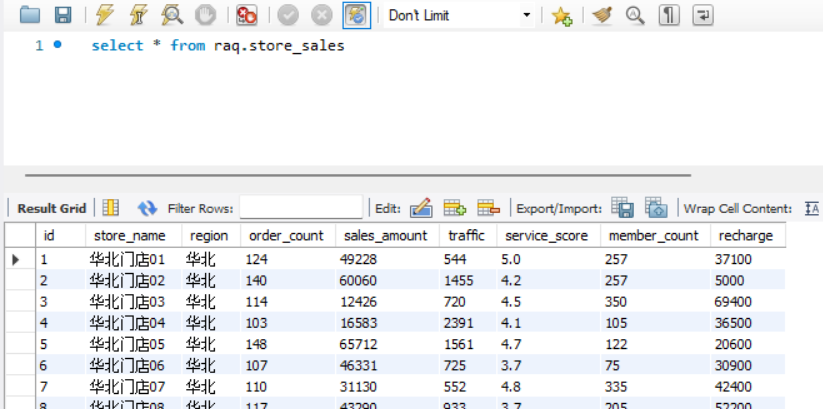Click the recharge column header
This screenshot has height=409, width=823.
click(x=748, y=236)
